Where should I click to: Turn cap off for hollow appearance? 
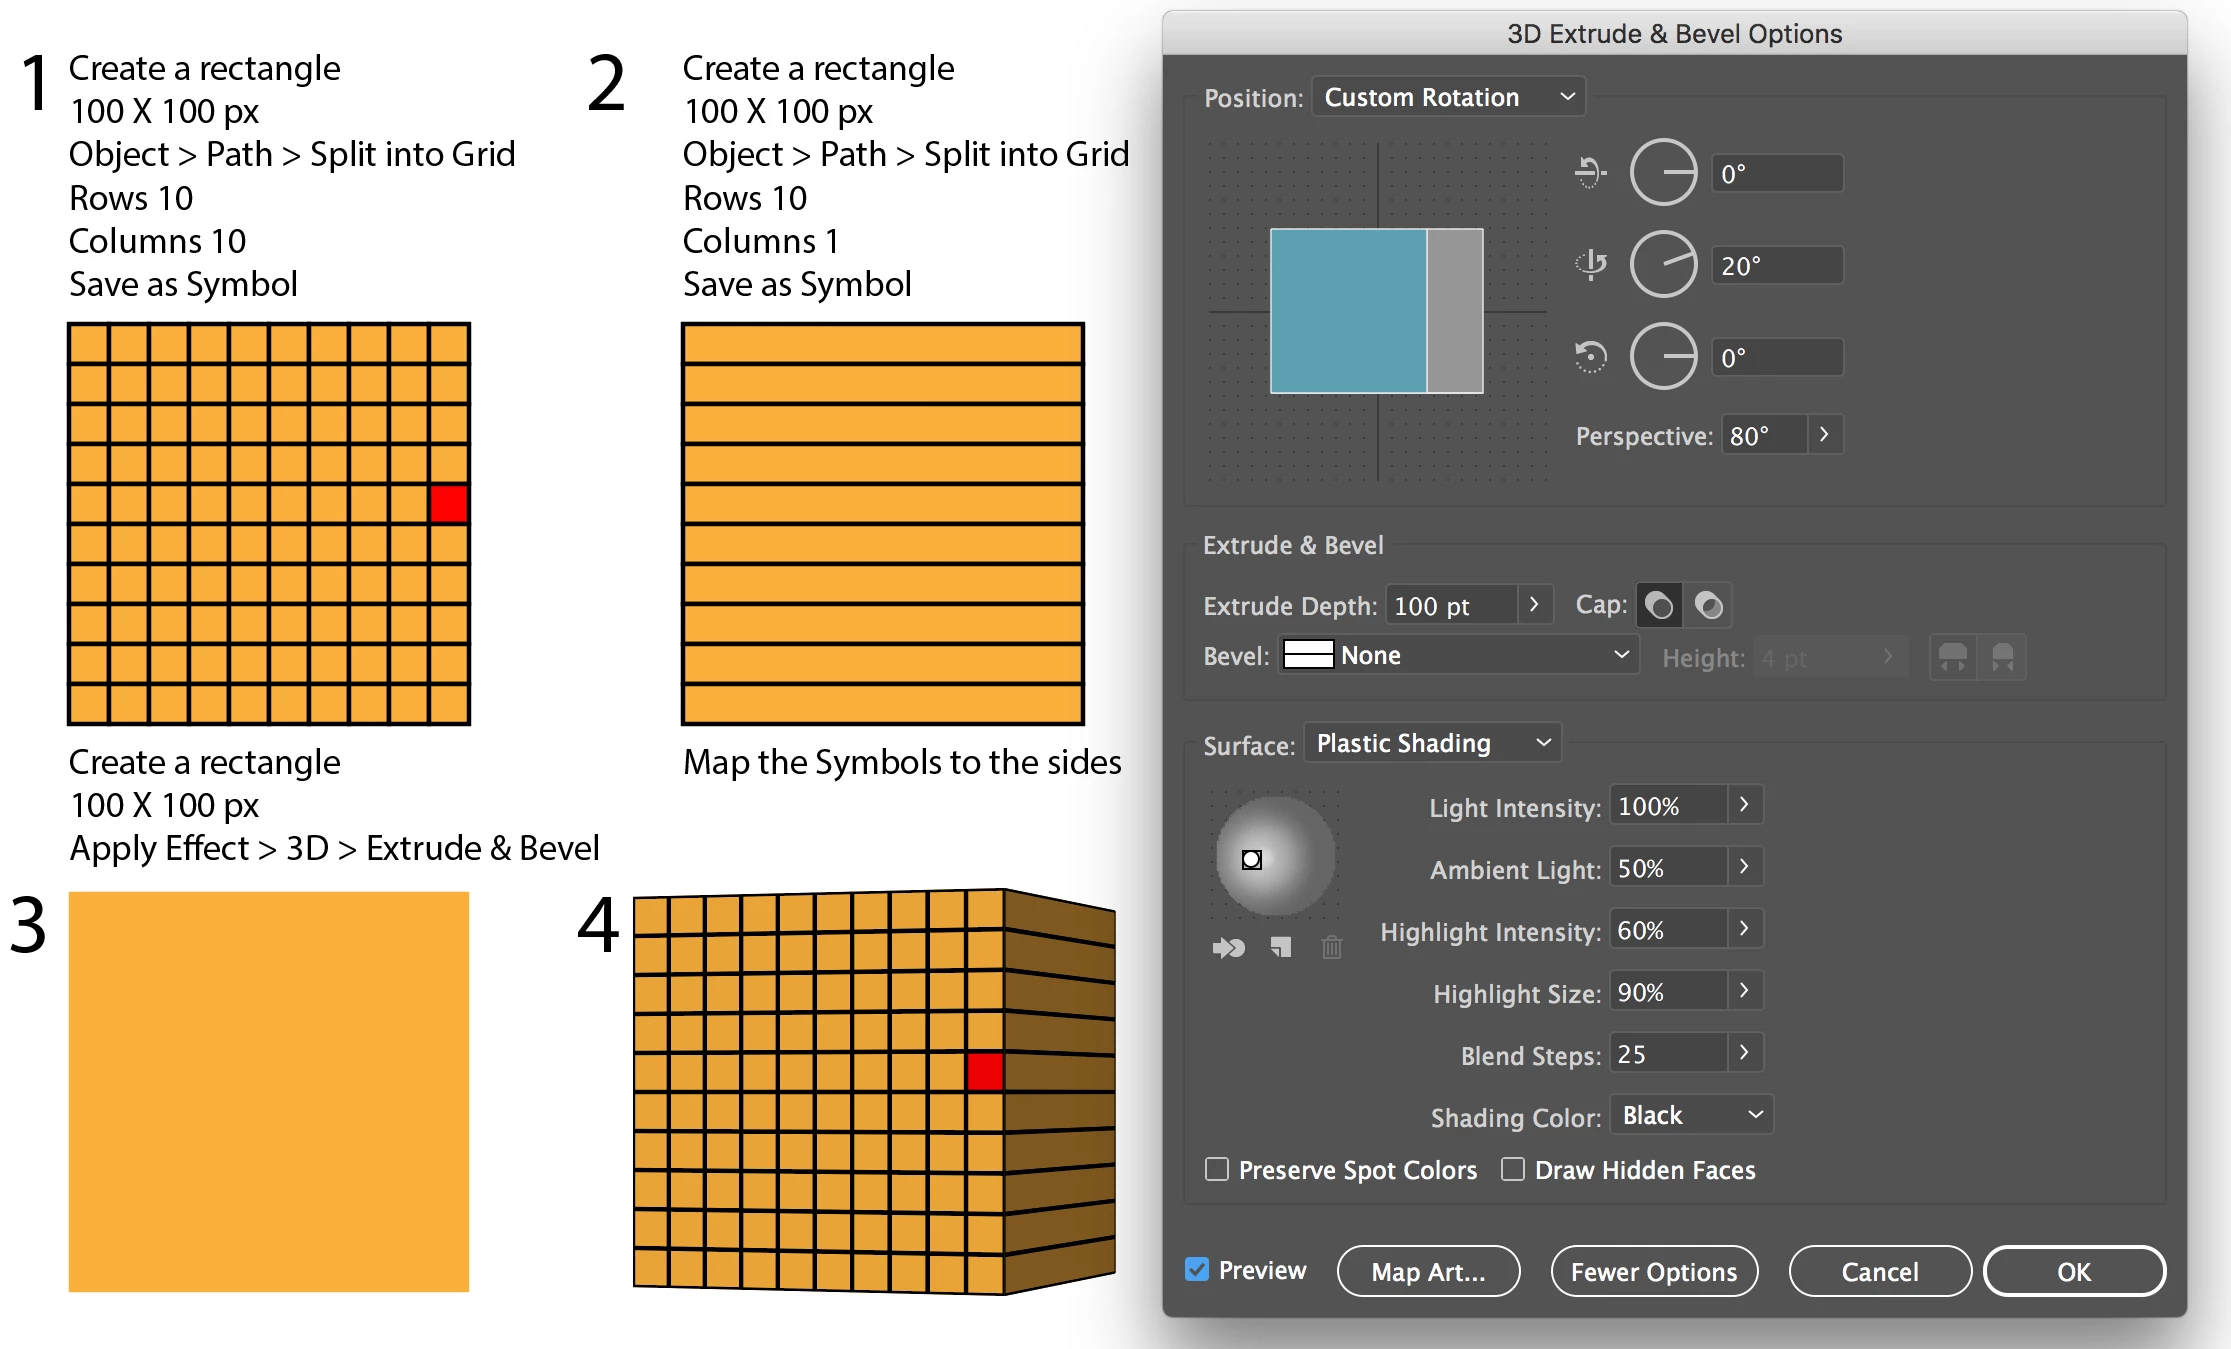[1709, 605]
